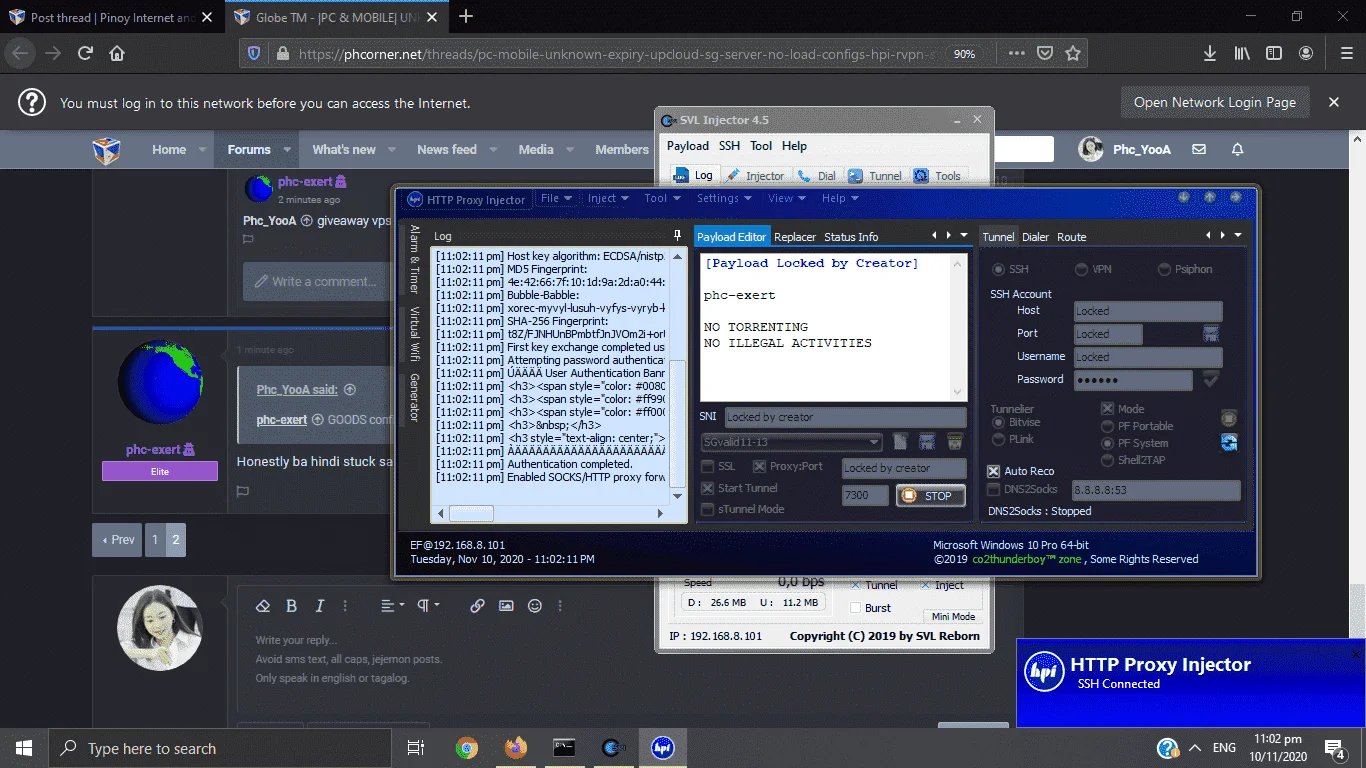Open the Alarm & Timer side panel

point(414,259)
